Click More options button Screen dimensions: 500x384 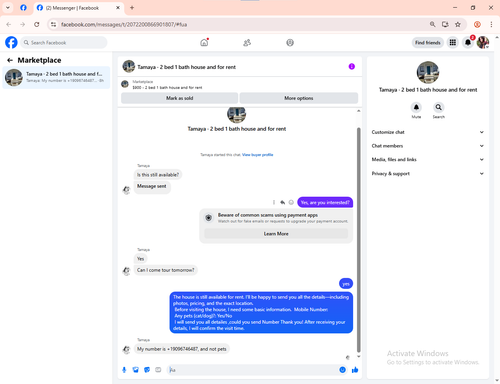299,98
